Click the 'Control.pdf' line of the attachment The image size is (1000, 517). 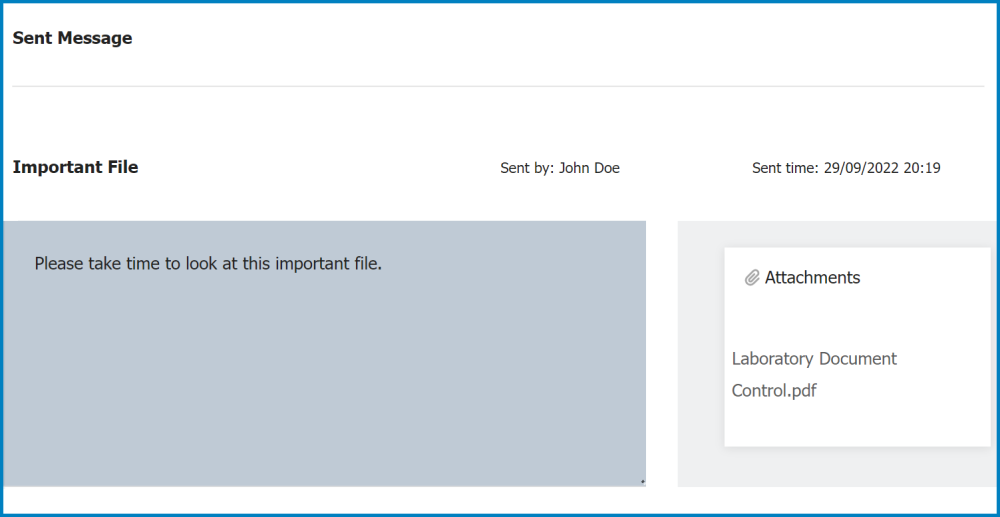click(x=774, y=390)
